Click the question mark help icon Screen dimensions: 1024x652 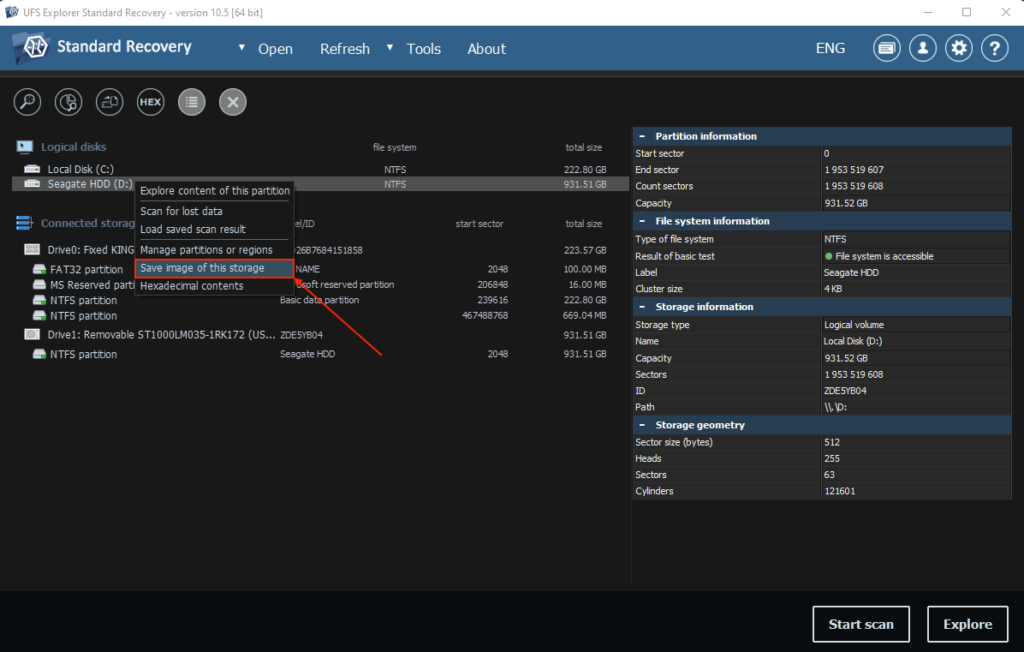tap(994, 48)
